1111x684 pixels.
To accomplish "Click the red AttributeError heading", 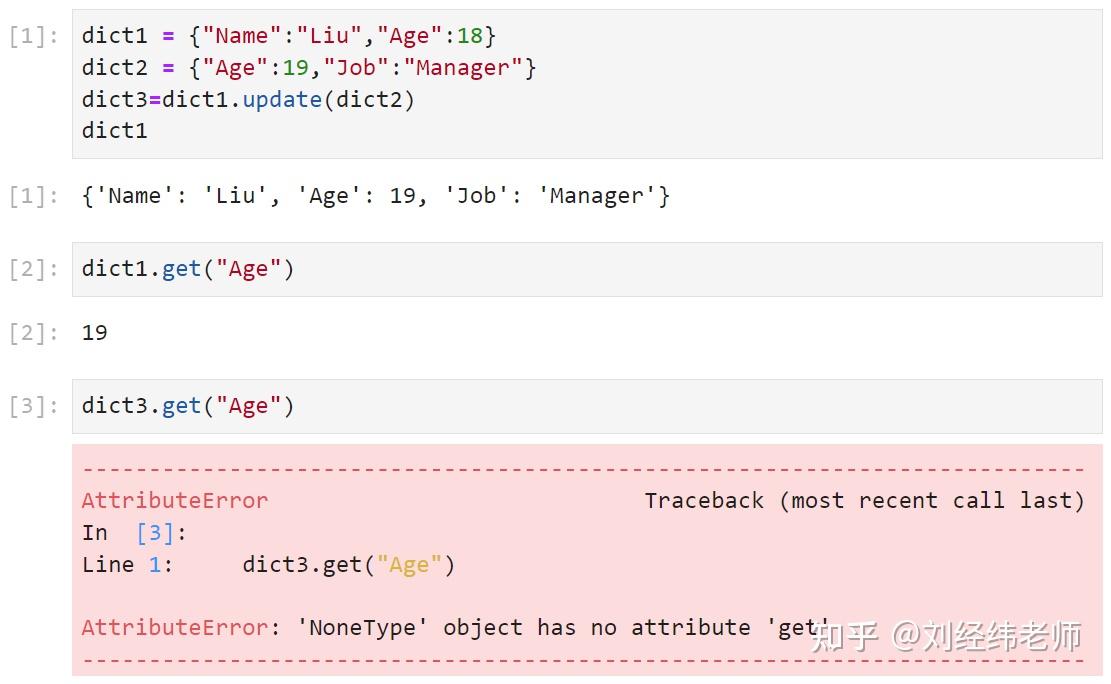I will click(175, 500).
